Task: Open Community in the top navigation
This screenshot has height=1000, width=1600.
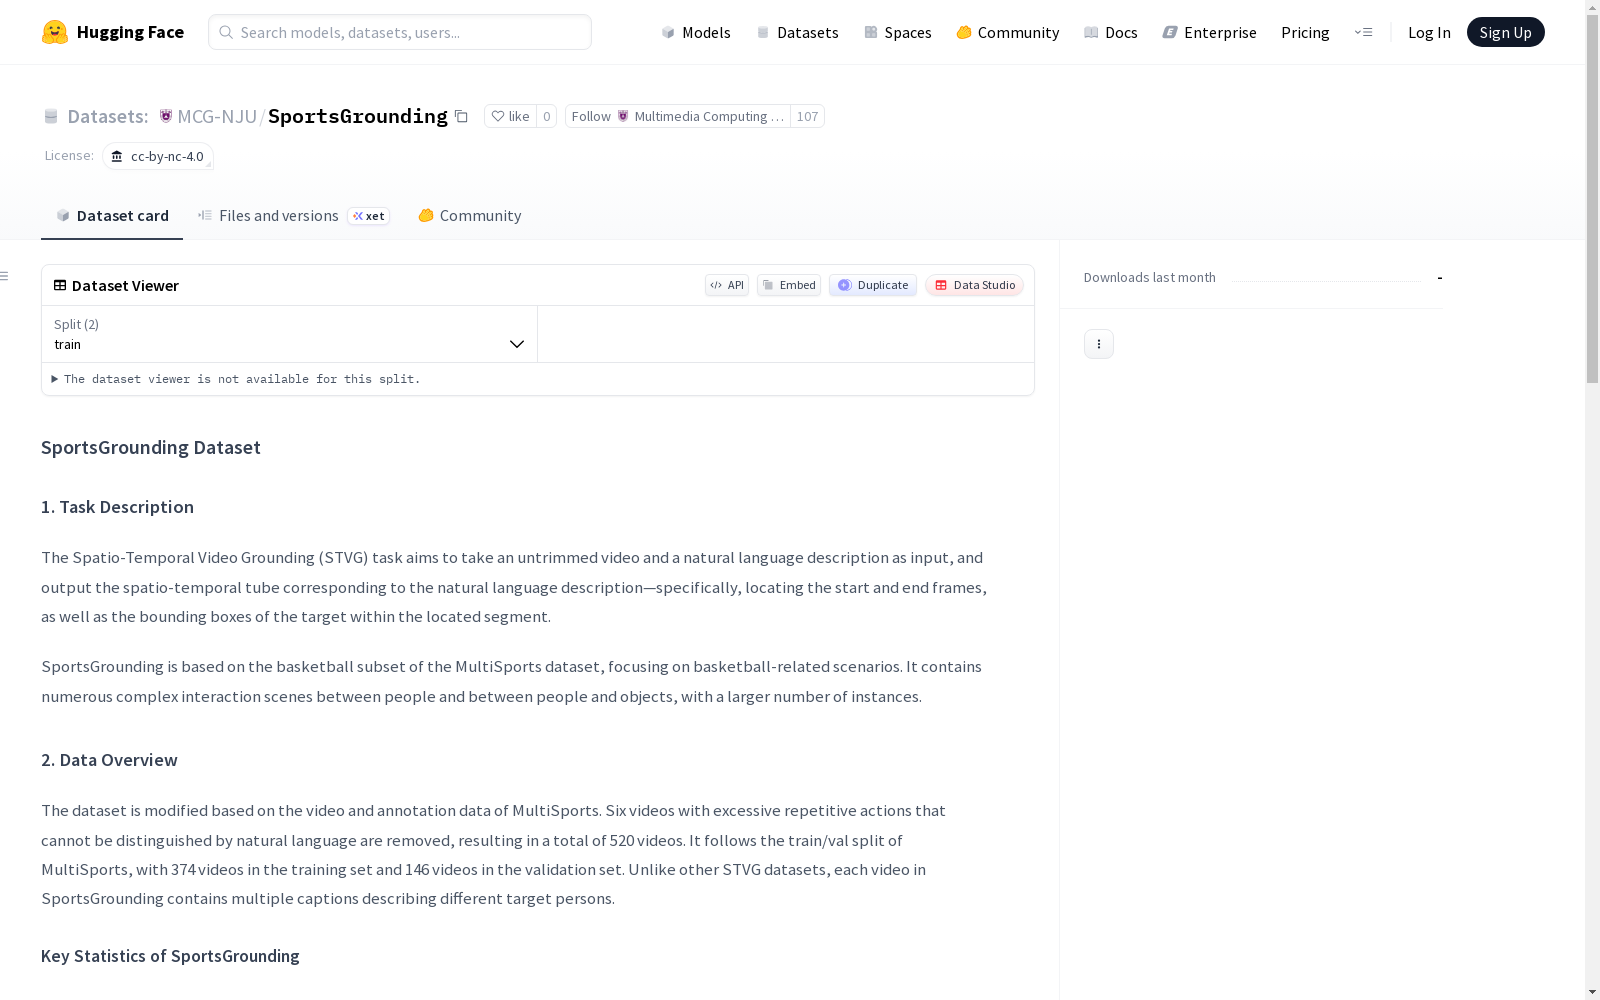Action: 1008,32
